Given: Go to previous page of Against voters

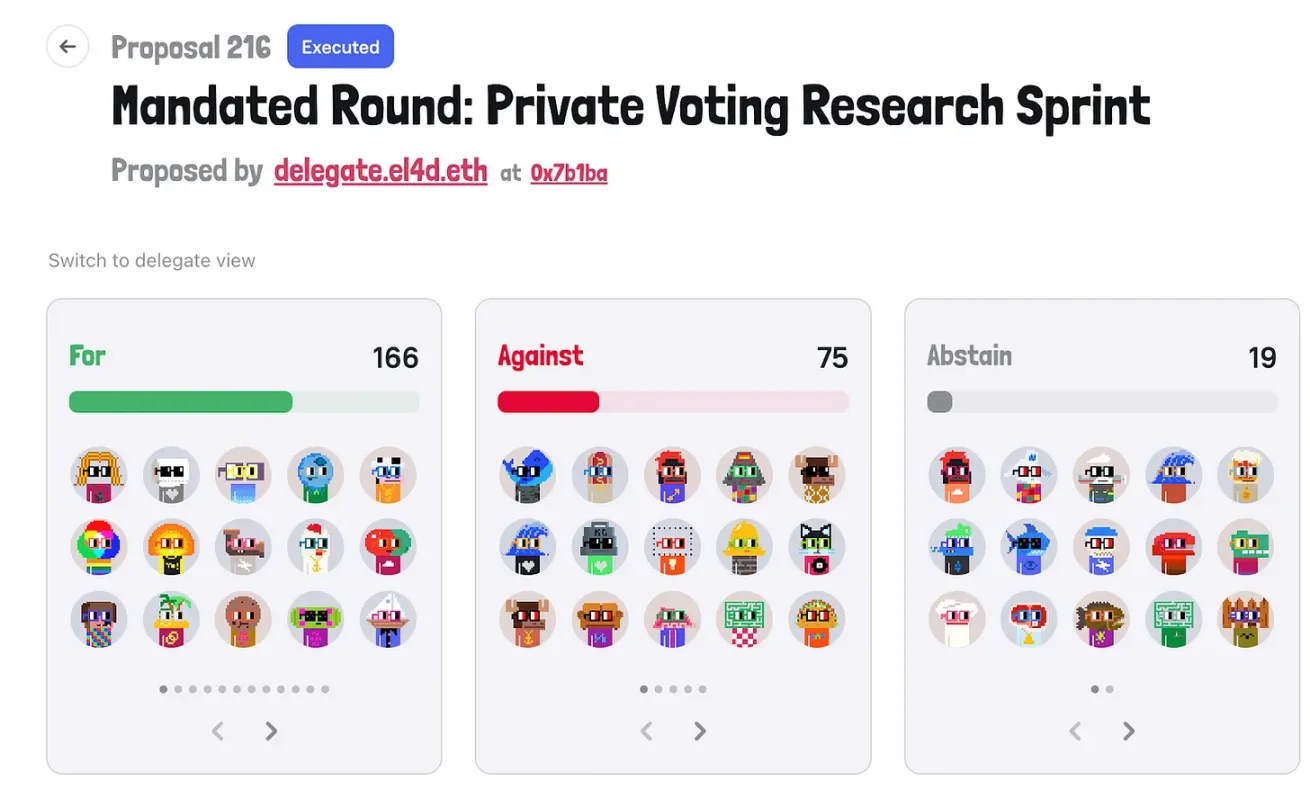Looking at the screenshot, I should [x=646, y=731].
